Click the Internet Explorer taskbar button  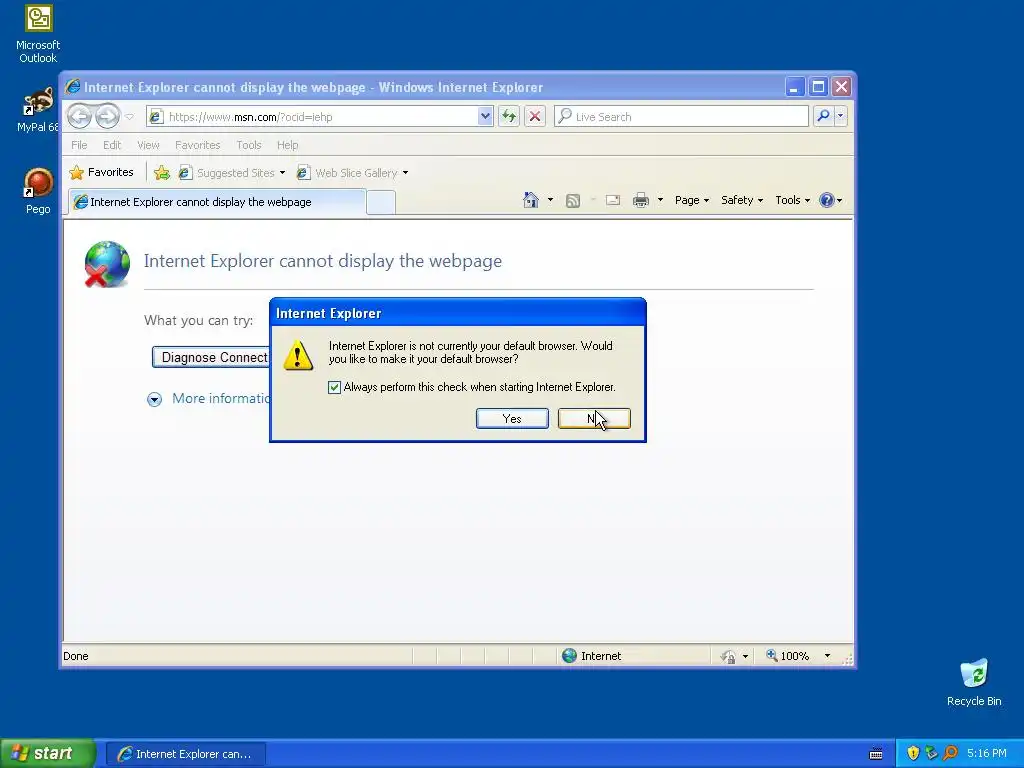pyautogui.click(x=185, y=754)
